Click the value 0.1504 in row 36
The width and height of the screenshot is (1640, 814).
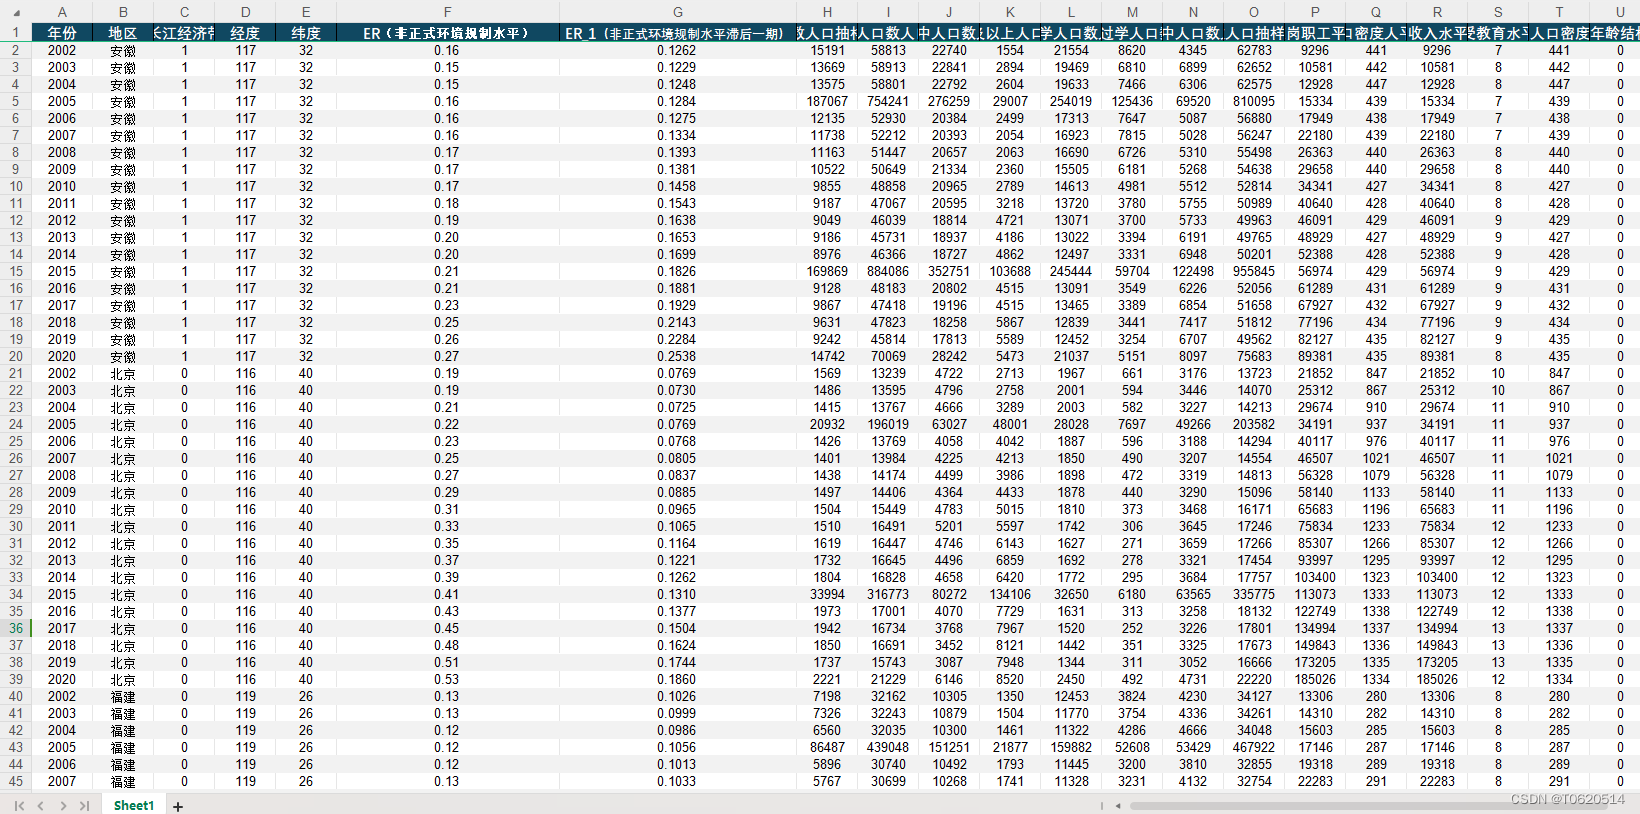(677, 628)
